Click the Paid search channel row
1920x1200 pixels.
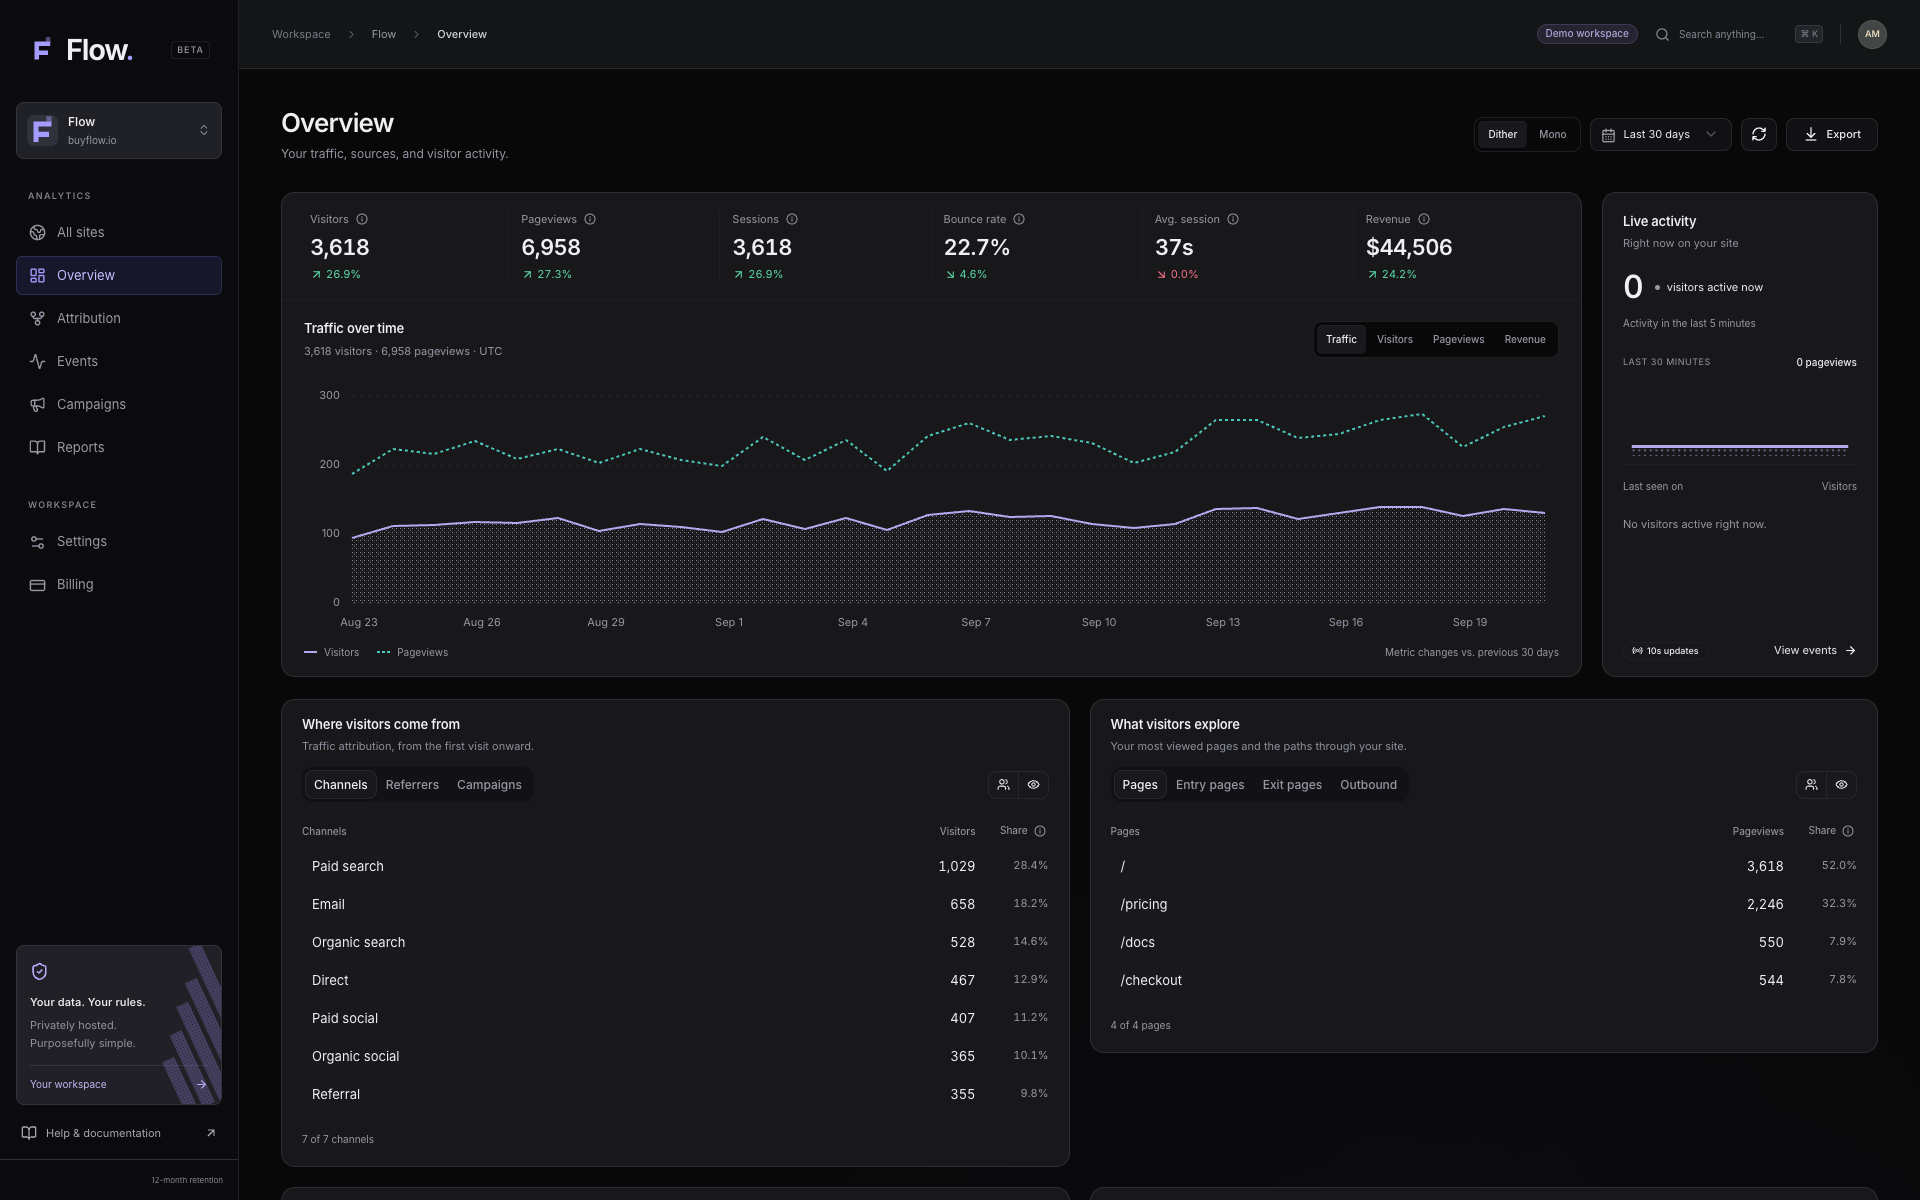[x=675, y=866]
